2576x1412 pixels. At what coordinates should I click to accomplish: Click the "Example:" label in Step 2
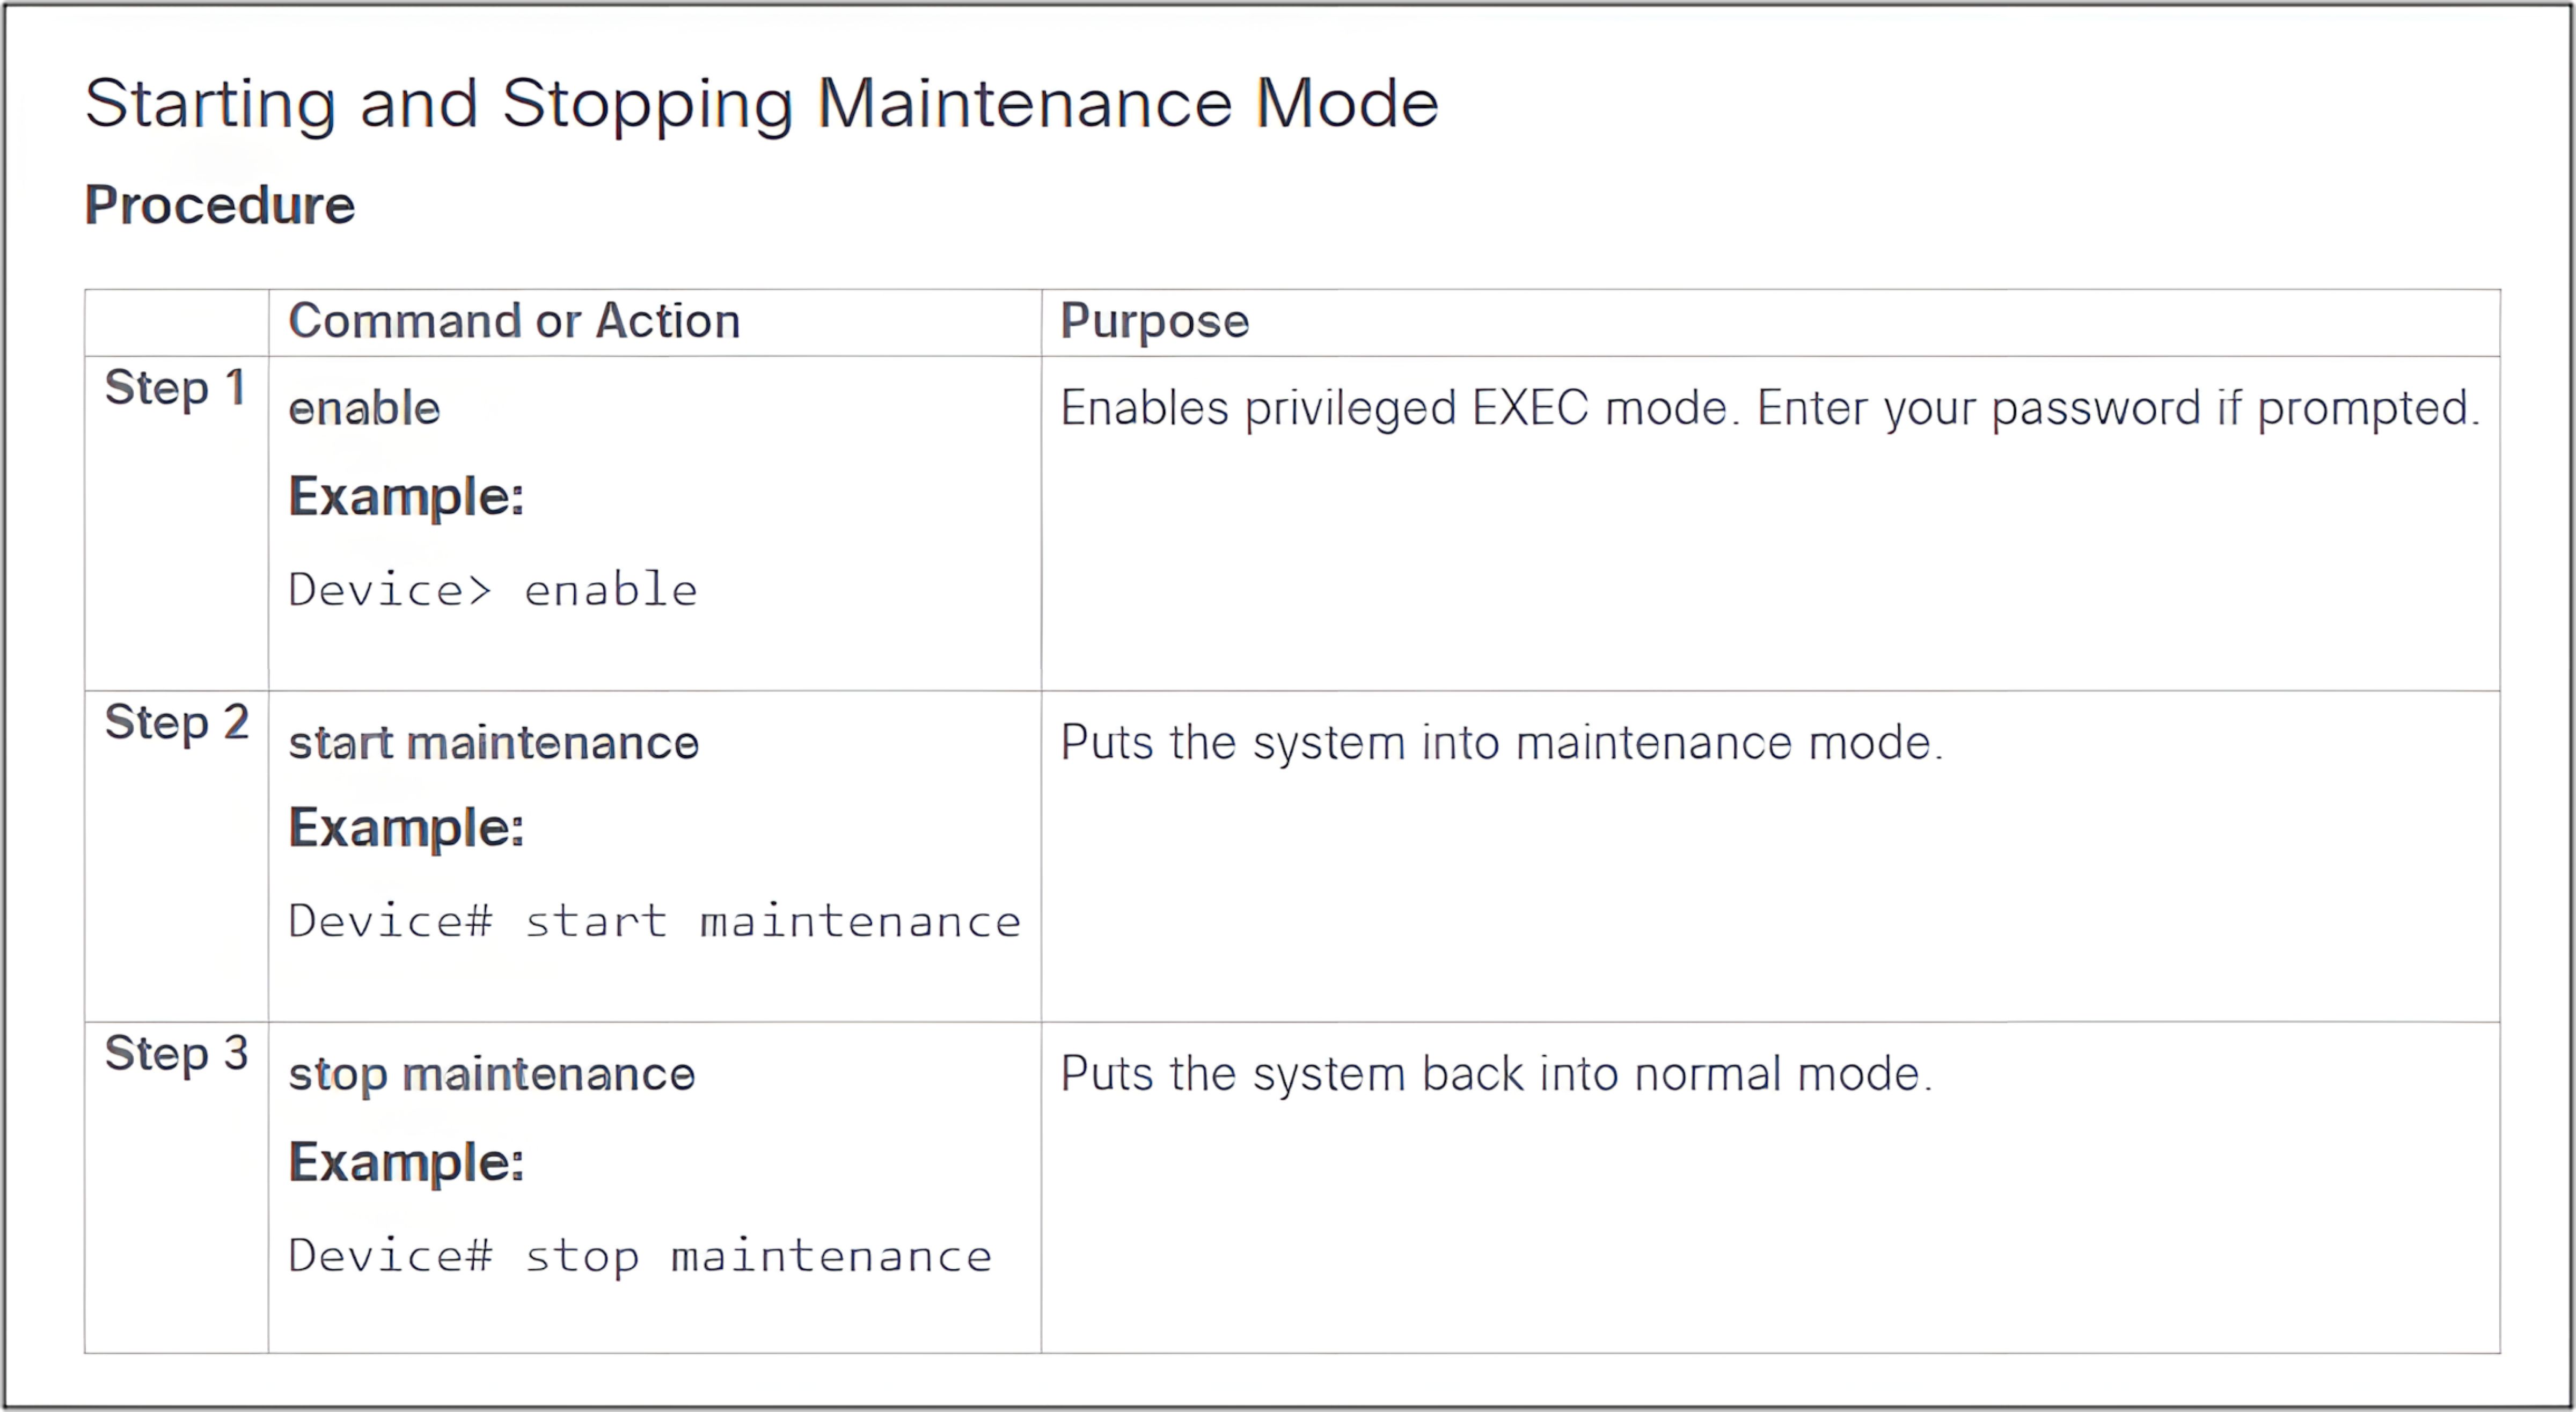coord(406,829)
